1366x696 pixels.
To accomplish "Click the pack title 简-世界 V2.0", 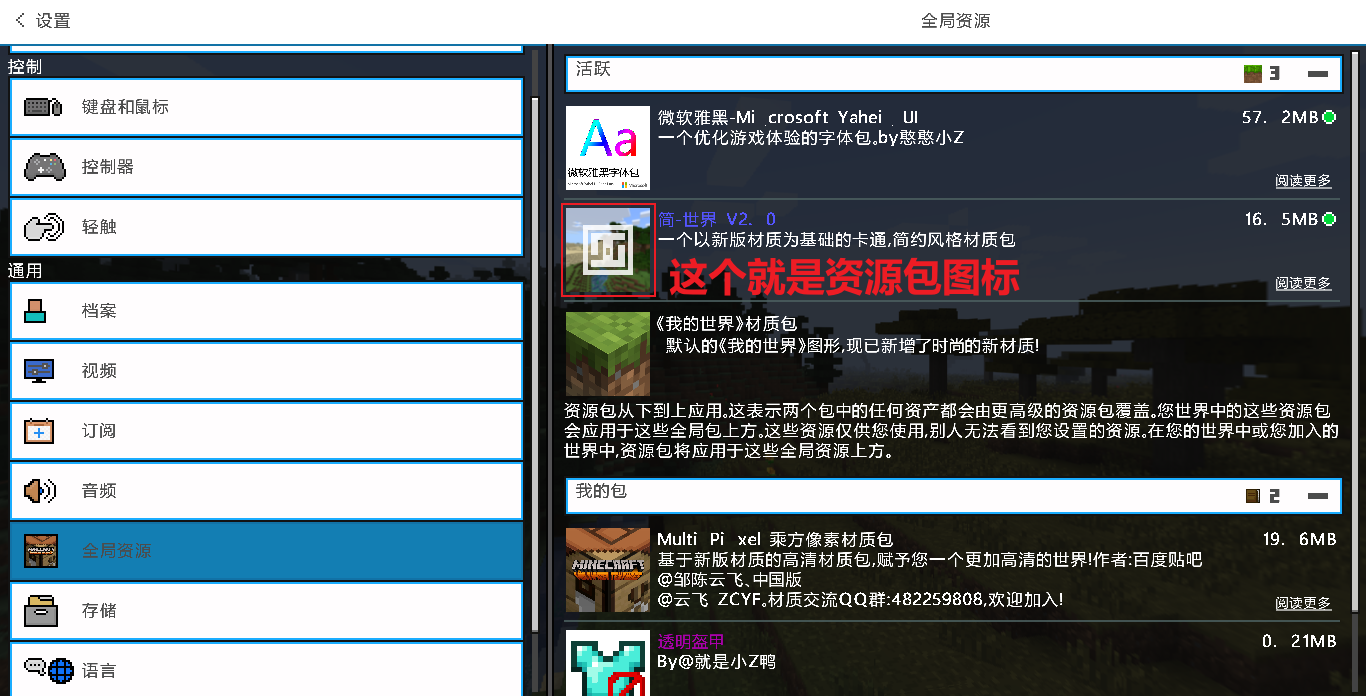I will (716, 219).
